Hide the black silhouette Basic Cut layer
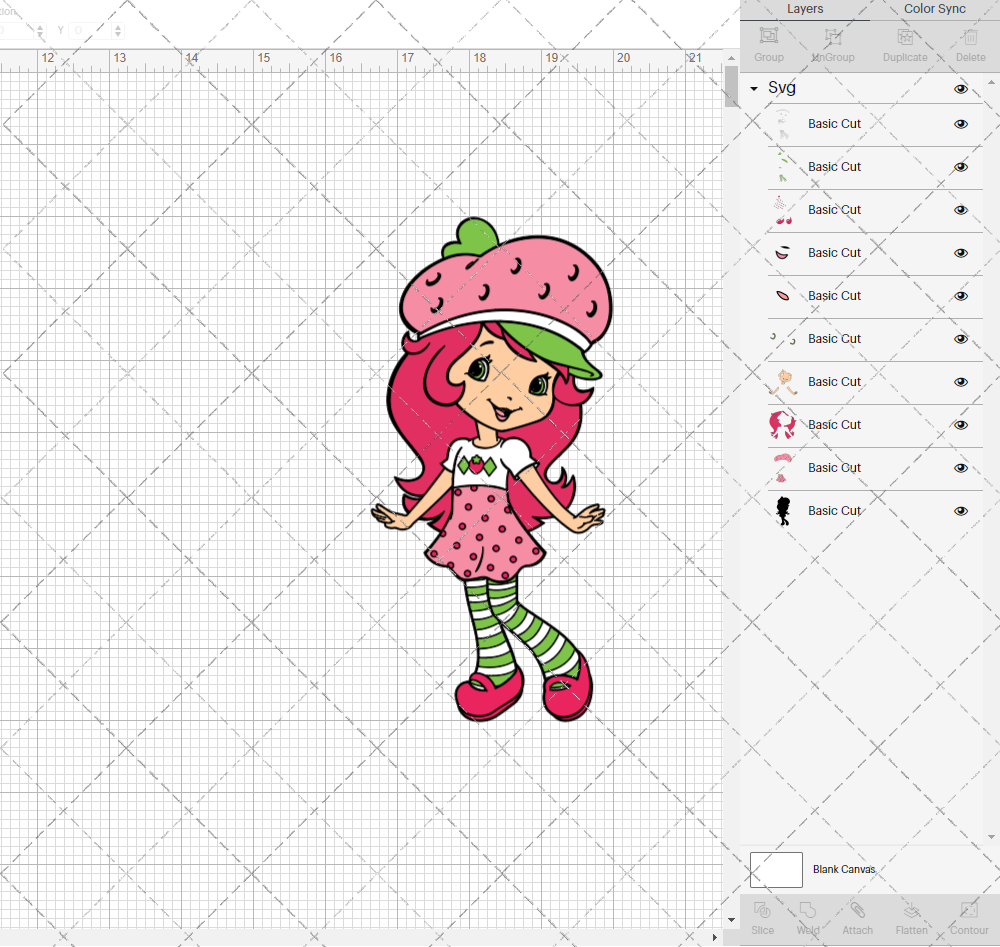Viewport: 1000px width, 947px height. click(x=960, y=511)
